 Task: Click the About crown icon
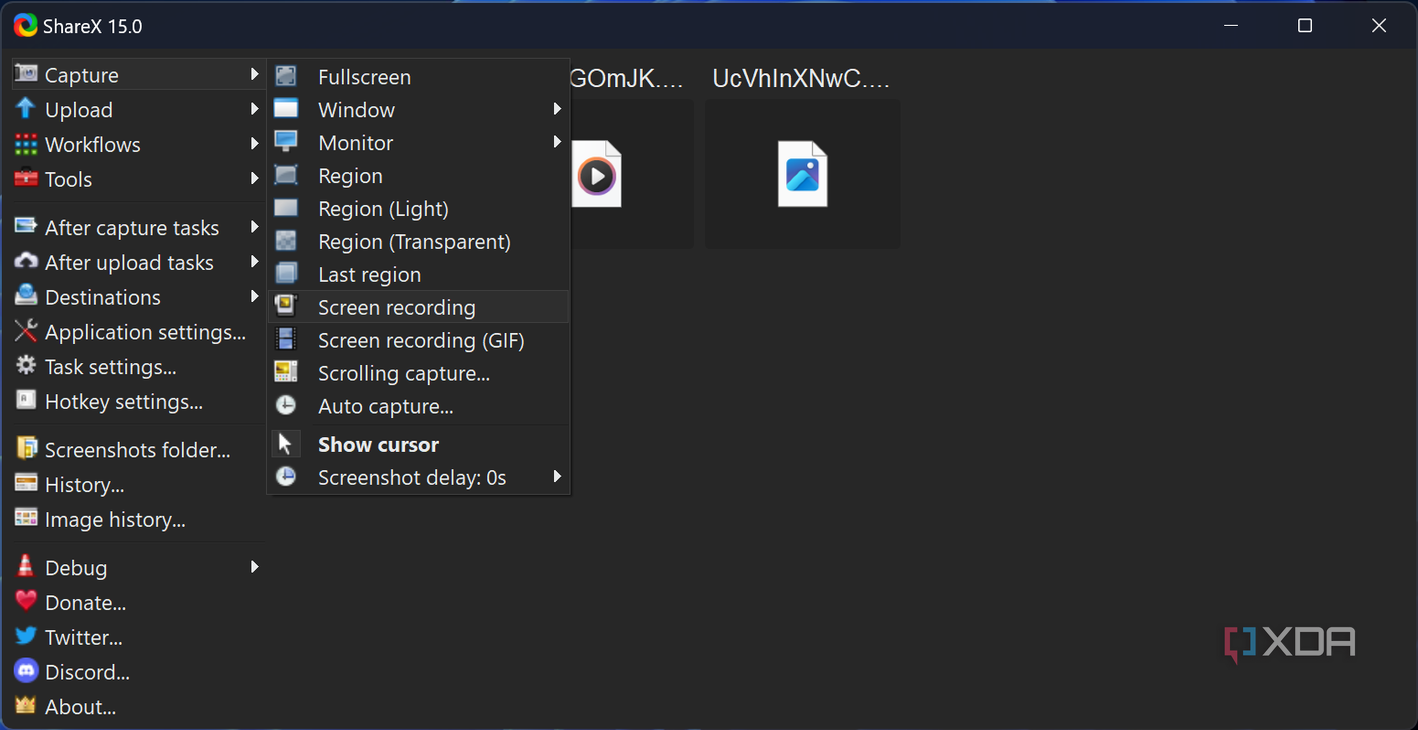click(x=26, y=706)
